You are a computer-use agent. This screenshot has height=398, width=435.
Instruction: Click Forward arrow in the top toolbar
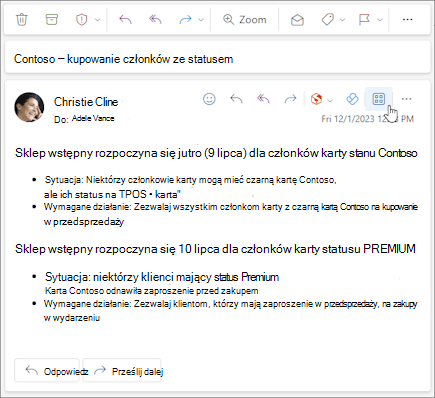pyautogui.click(x=185, y=20)
